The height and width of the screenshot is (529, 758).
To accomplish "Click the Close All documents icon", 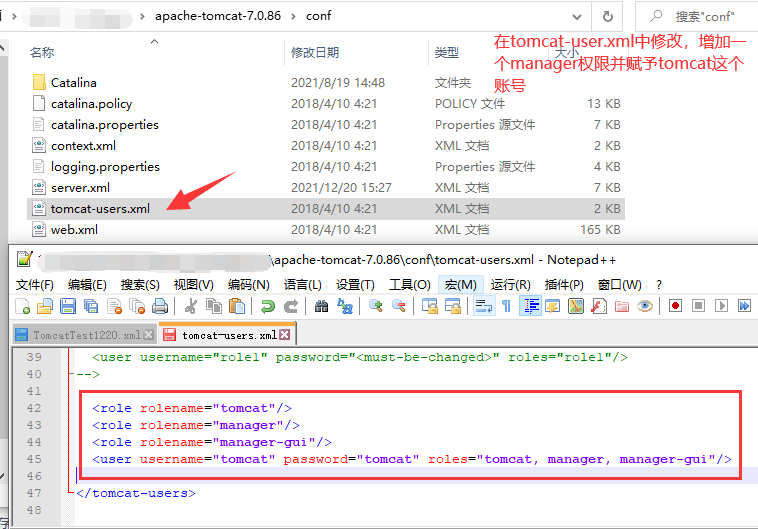I will click(137, 306).
